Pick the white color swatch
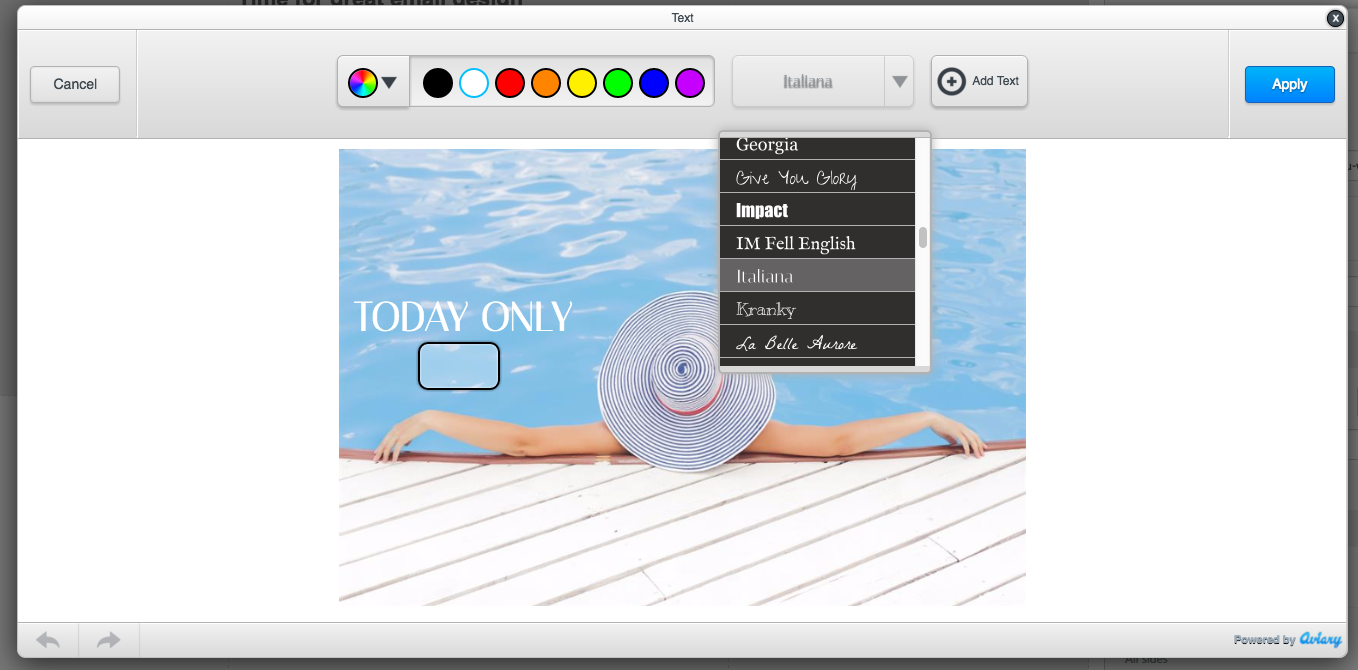Screen dimensions: 1358x670 (474, 83)
